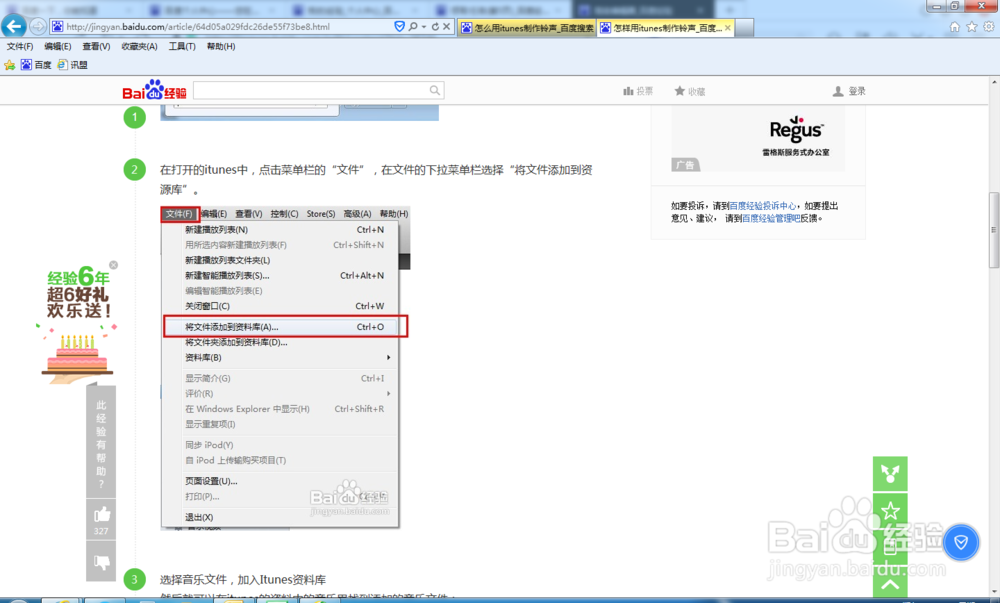Open the 收藏夹(A) browser menu

click(139, 47)
